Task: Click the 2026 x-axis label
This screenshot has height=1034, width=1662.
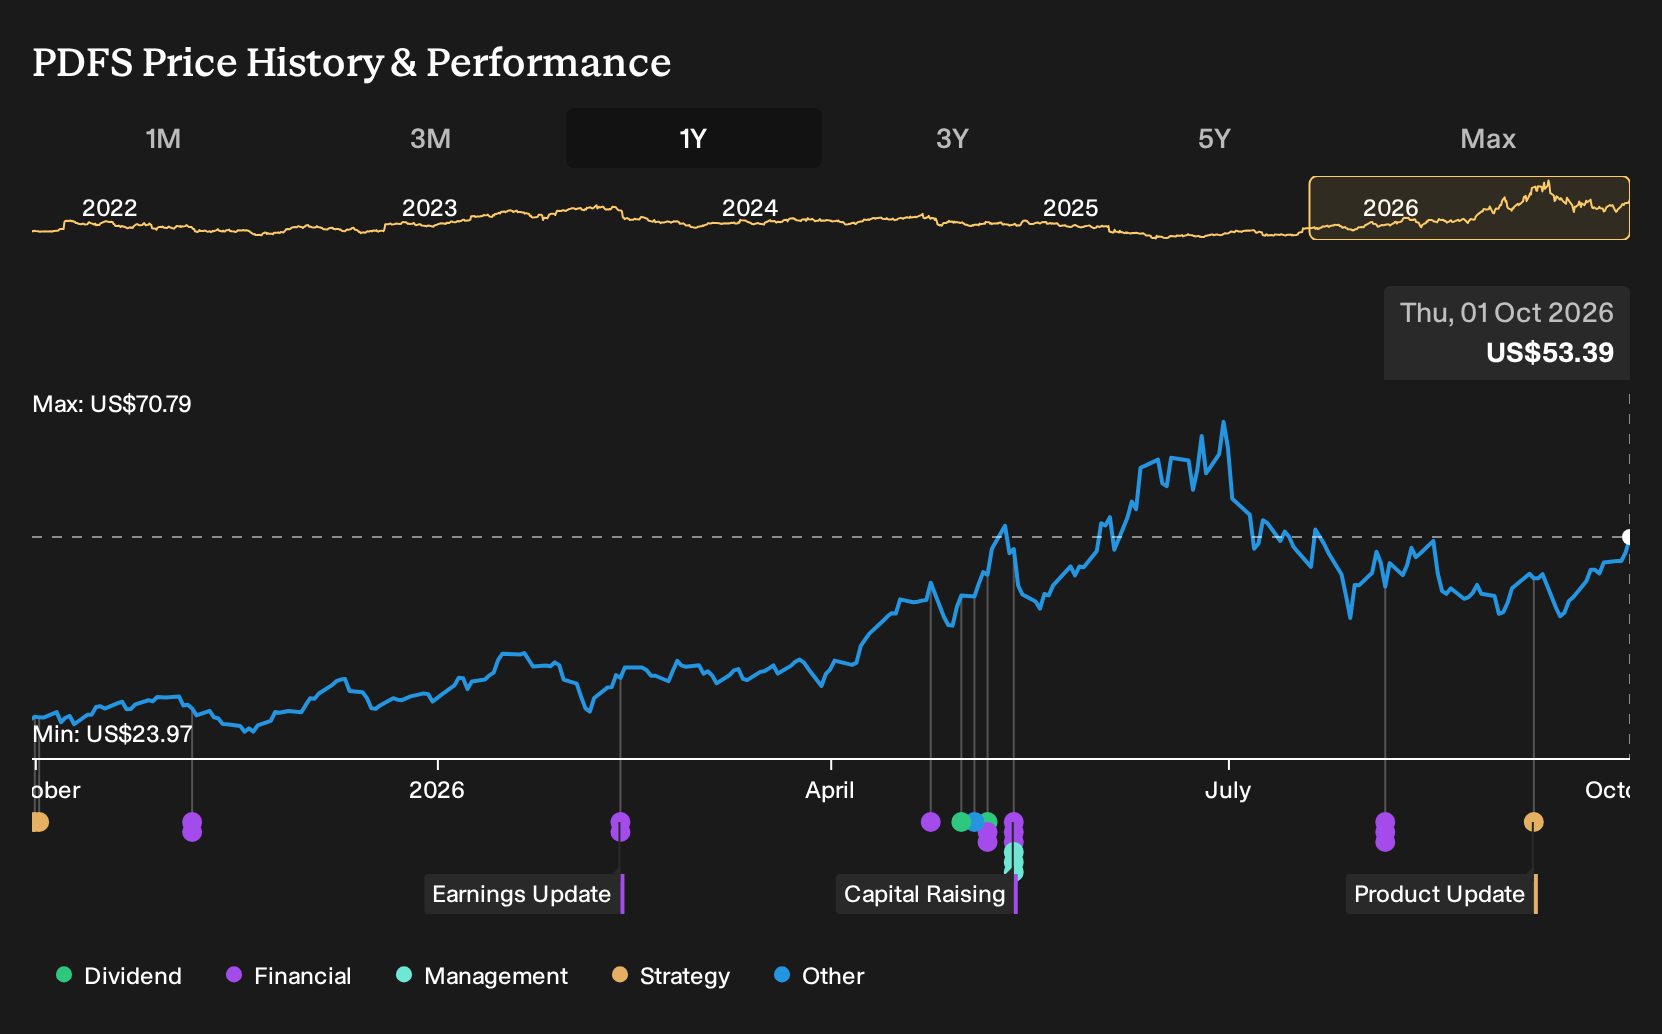Action: tap(437, 790)
